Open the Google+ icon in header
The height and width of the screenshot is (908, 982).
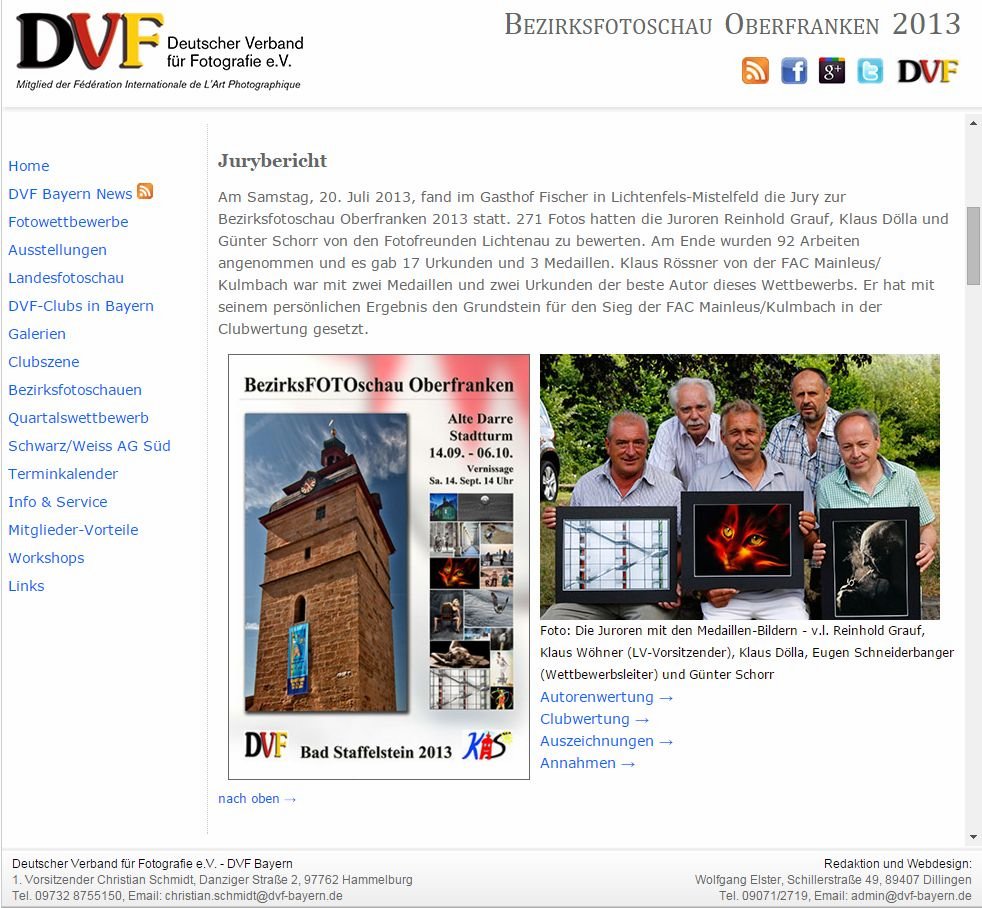tap(832, 71)
